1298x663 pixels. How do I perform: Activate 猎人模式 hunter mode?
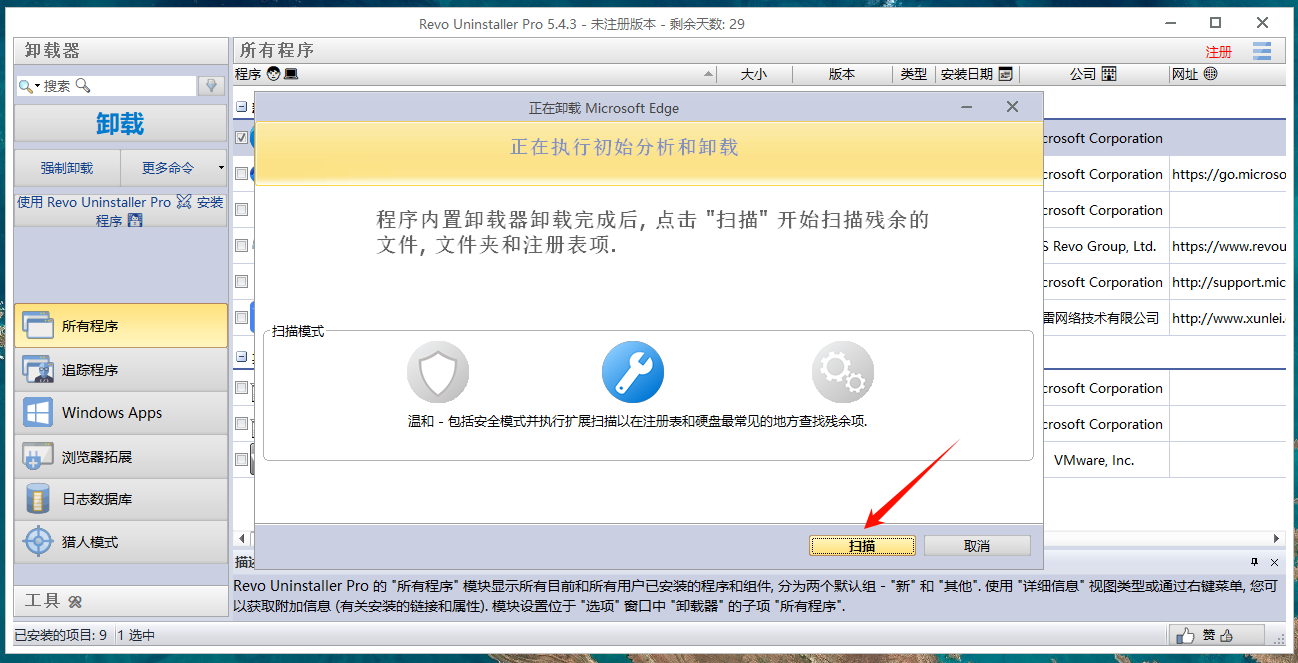pos(120,542)
